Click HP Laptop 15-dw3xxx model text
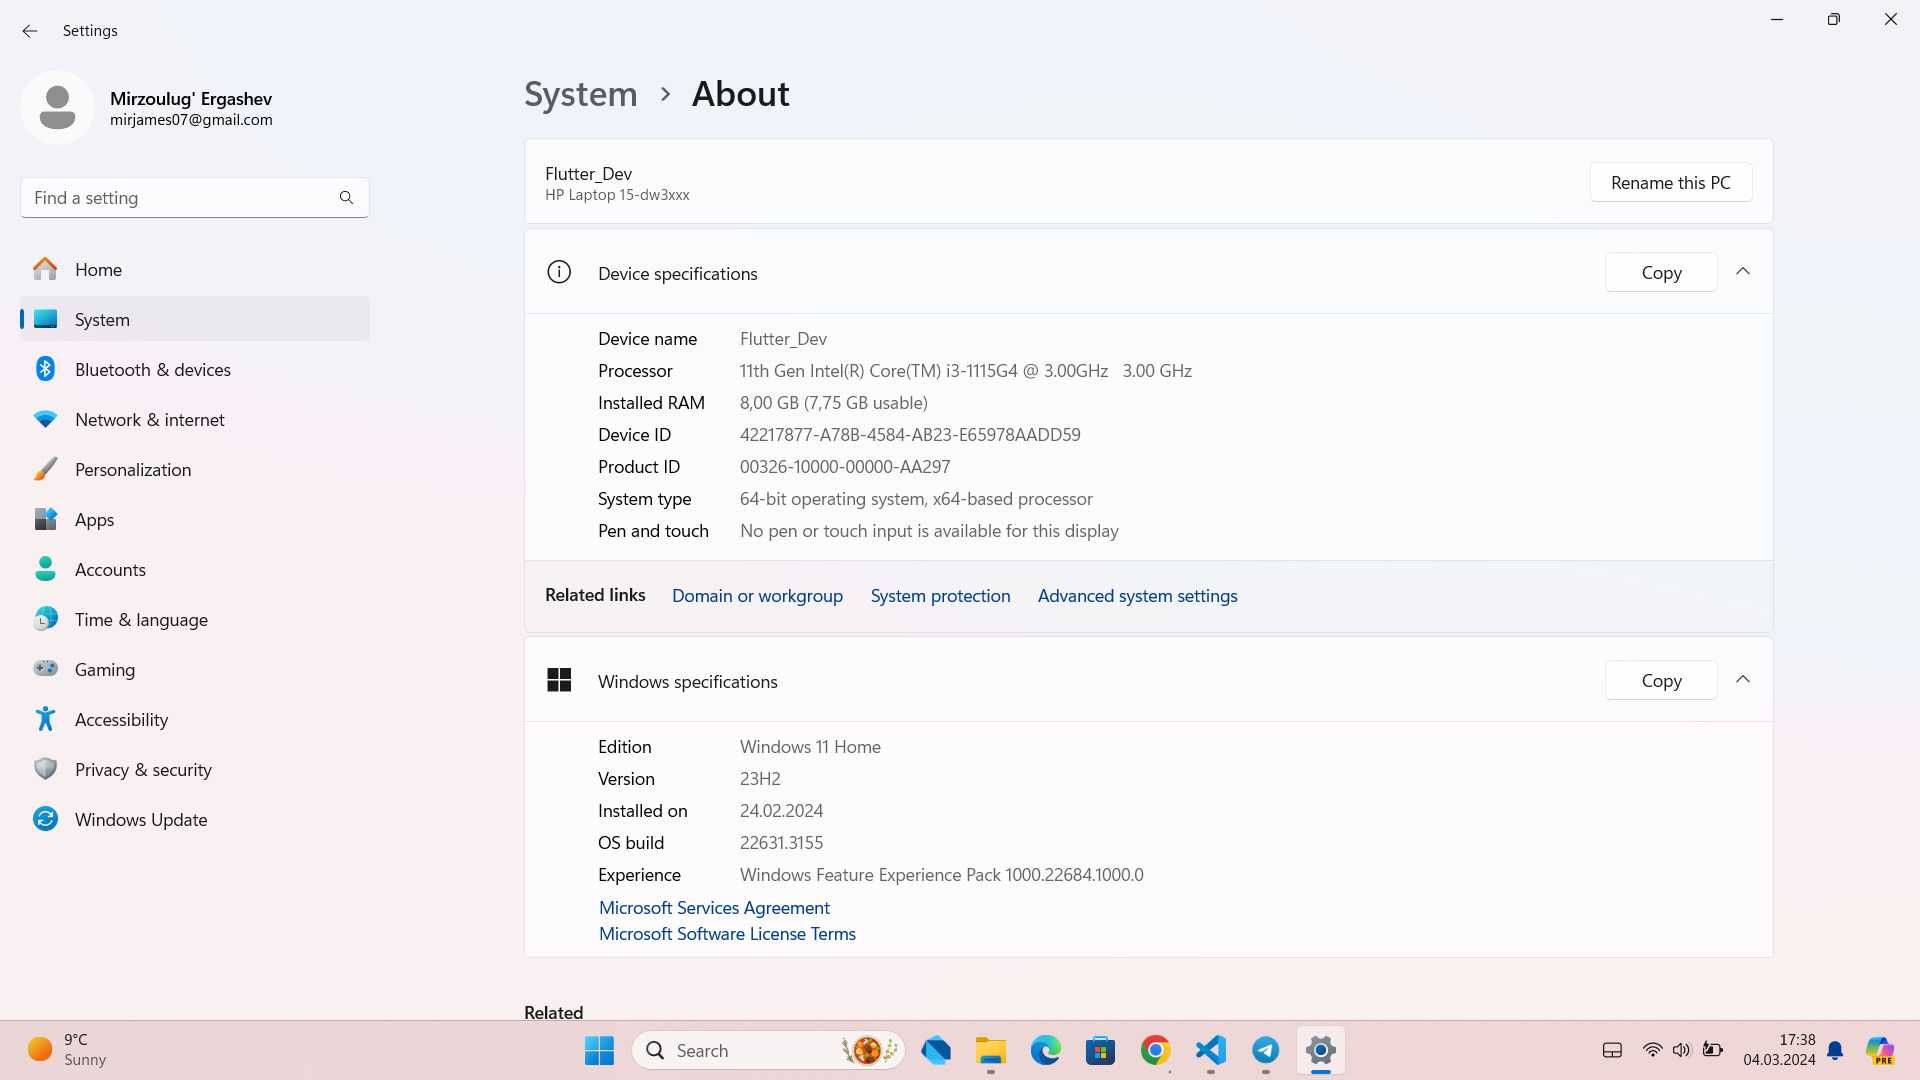This screenshot has height=1080, width=1920. point(617,195)
